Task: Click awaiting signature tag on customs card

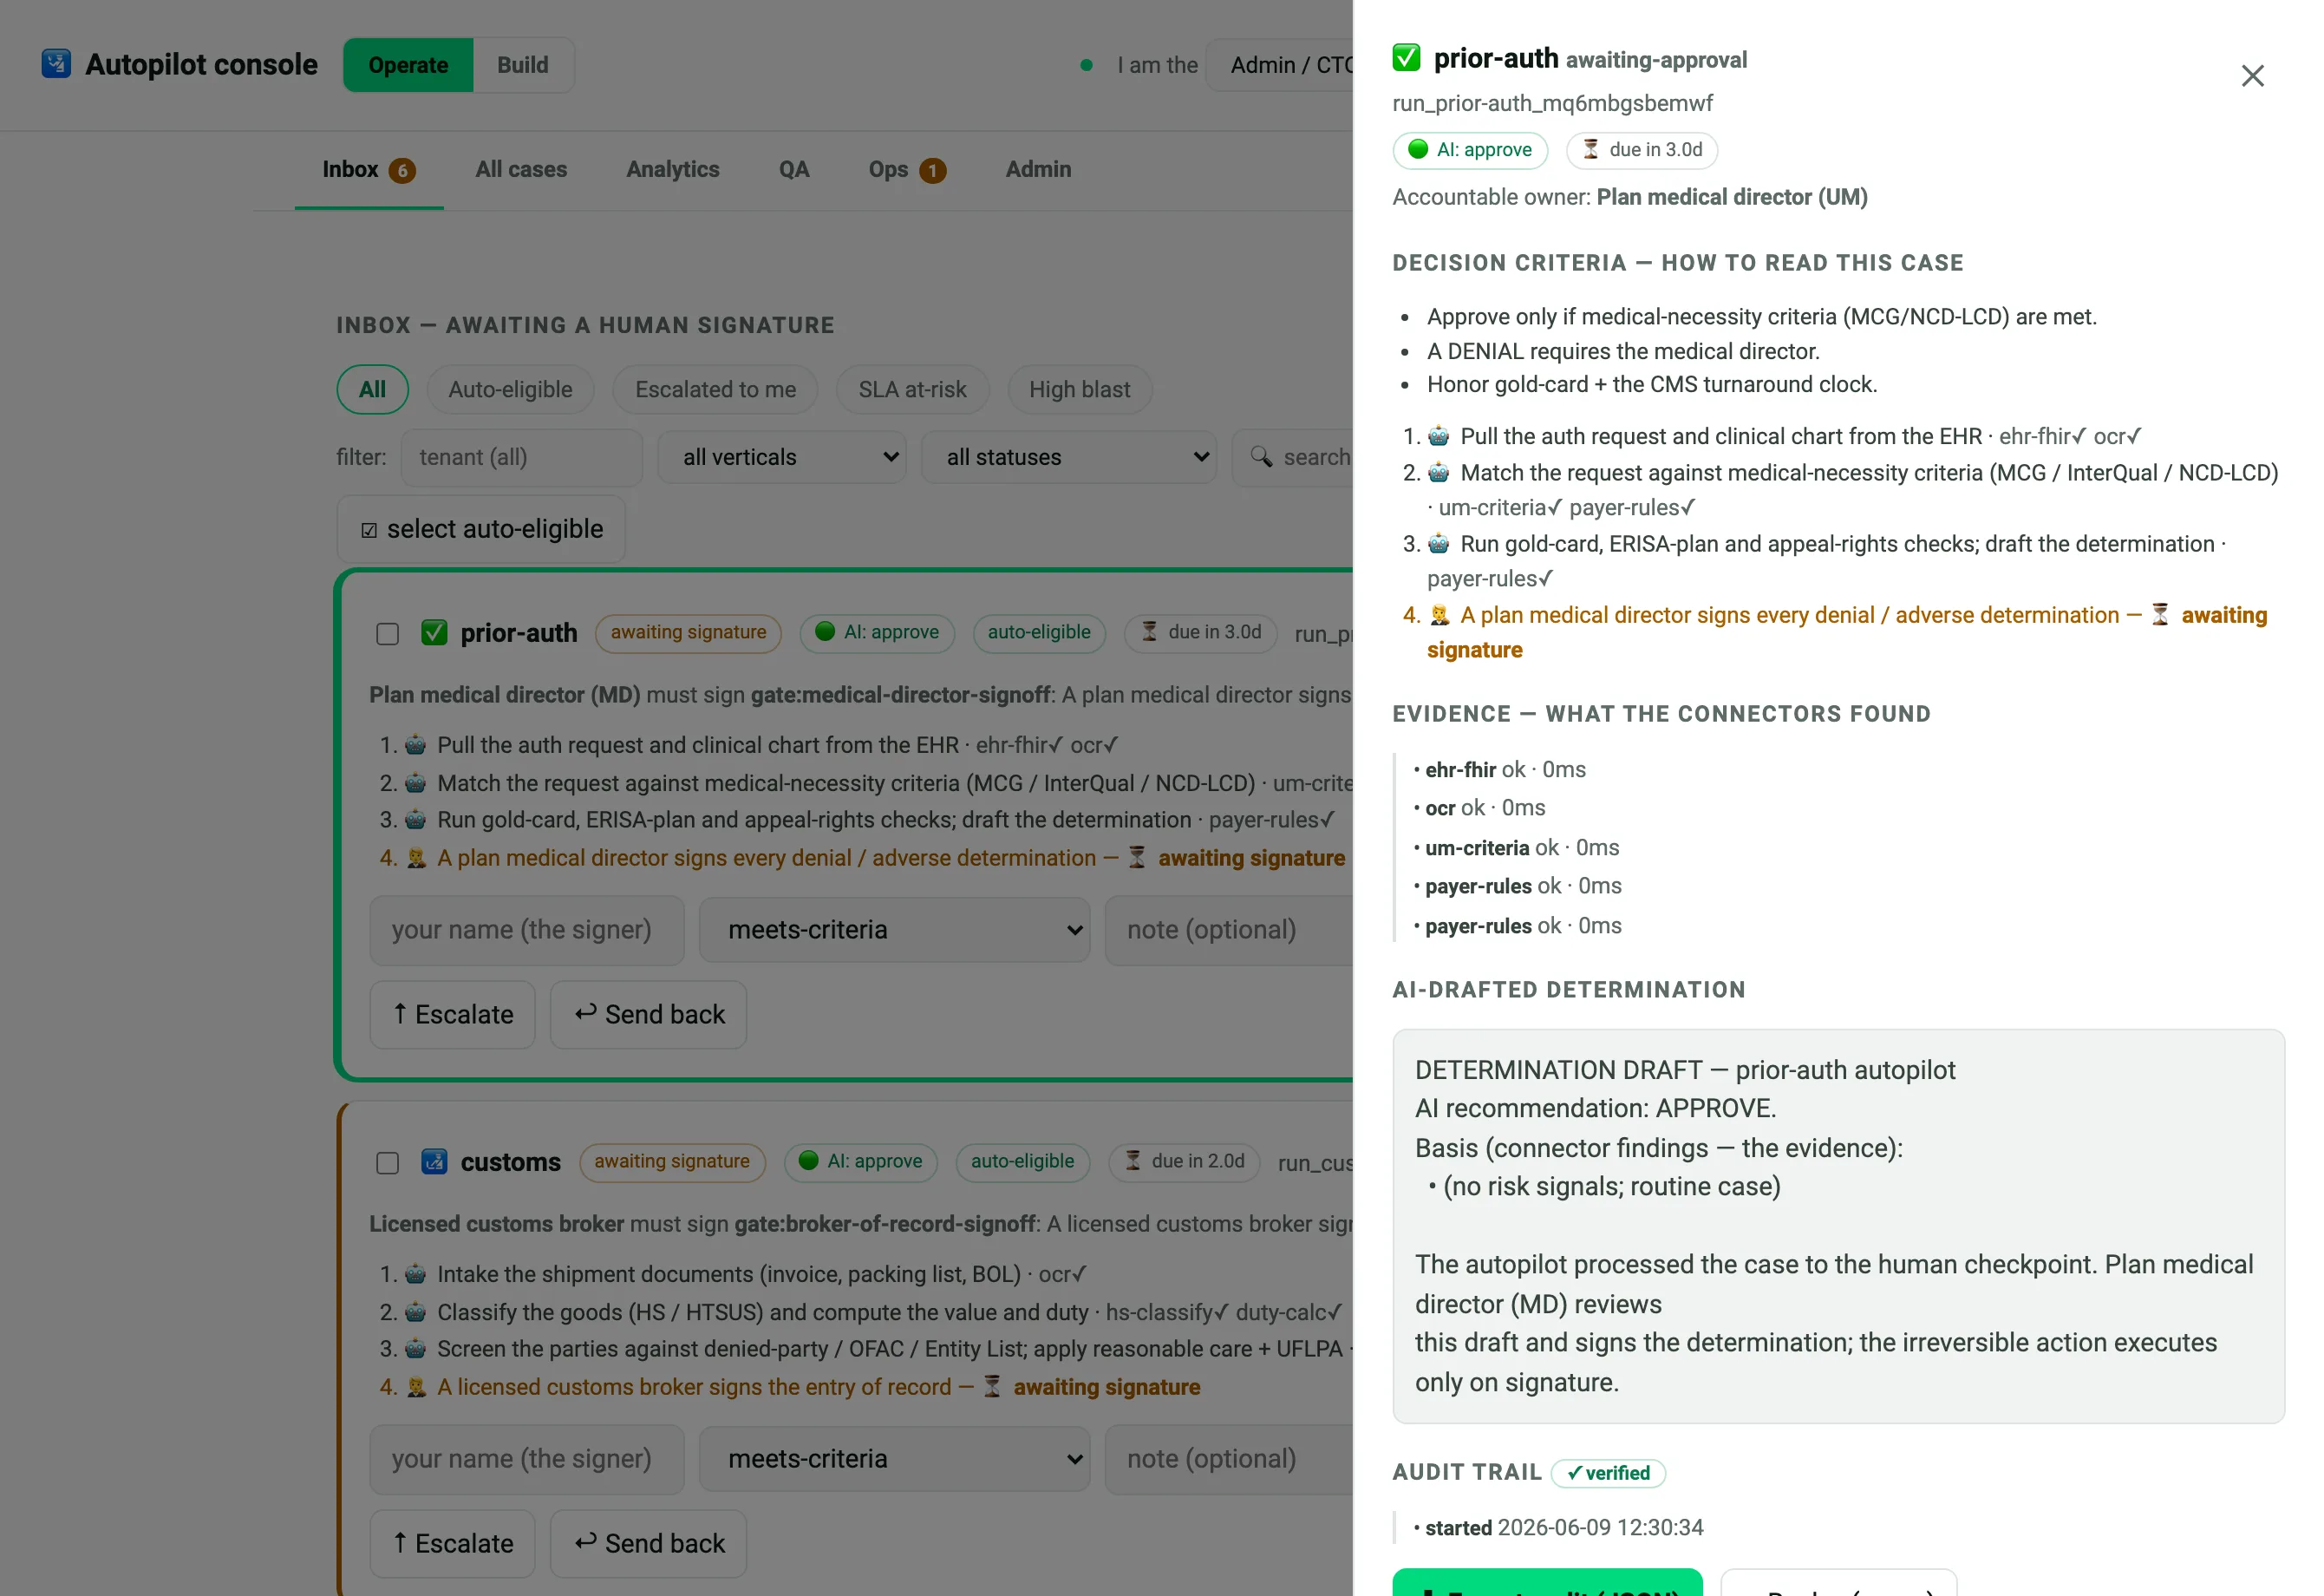Action: [x=672, y=1162]
